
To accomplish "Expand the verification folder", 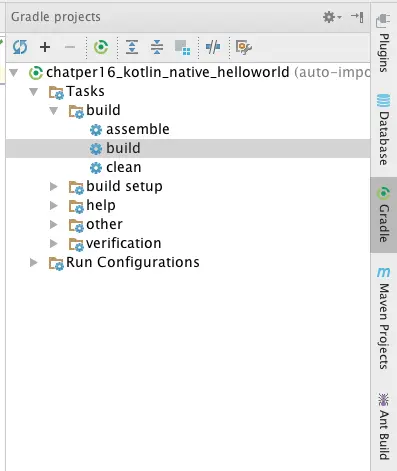I will click(x=54, y=243).
